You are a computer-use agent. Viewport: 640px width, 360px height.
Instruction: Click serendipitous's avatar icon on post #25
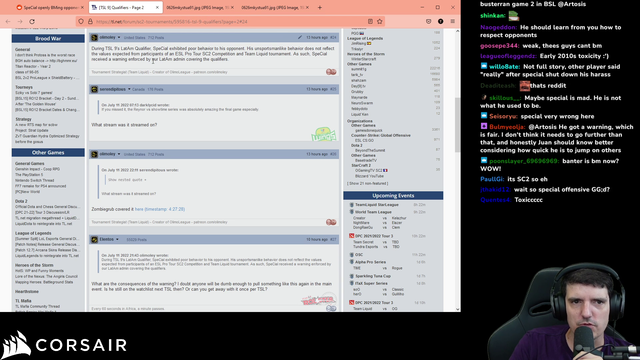94,89
